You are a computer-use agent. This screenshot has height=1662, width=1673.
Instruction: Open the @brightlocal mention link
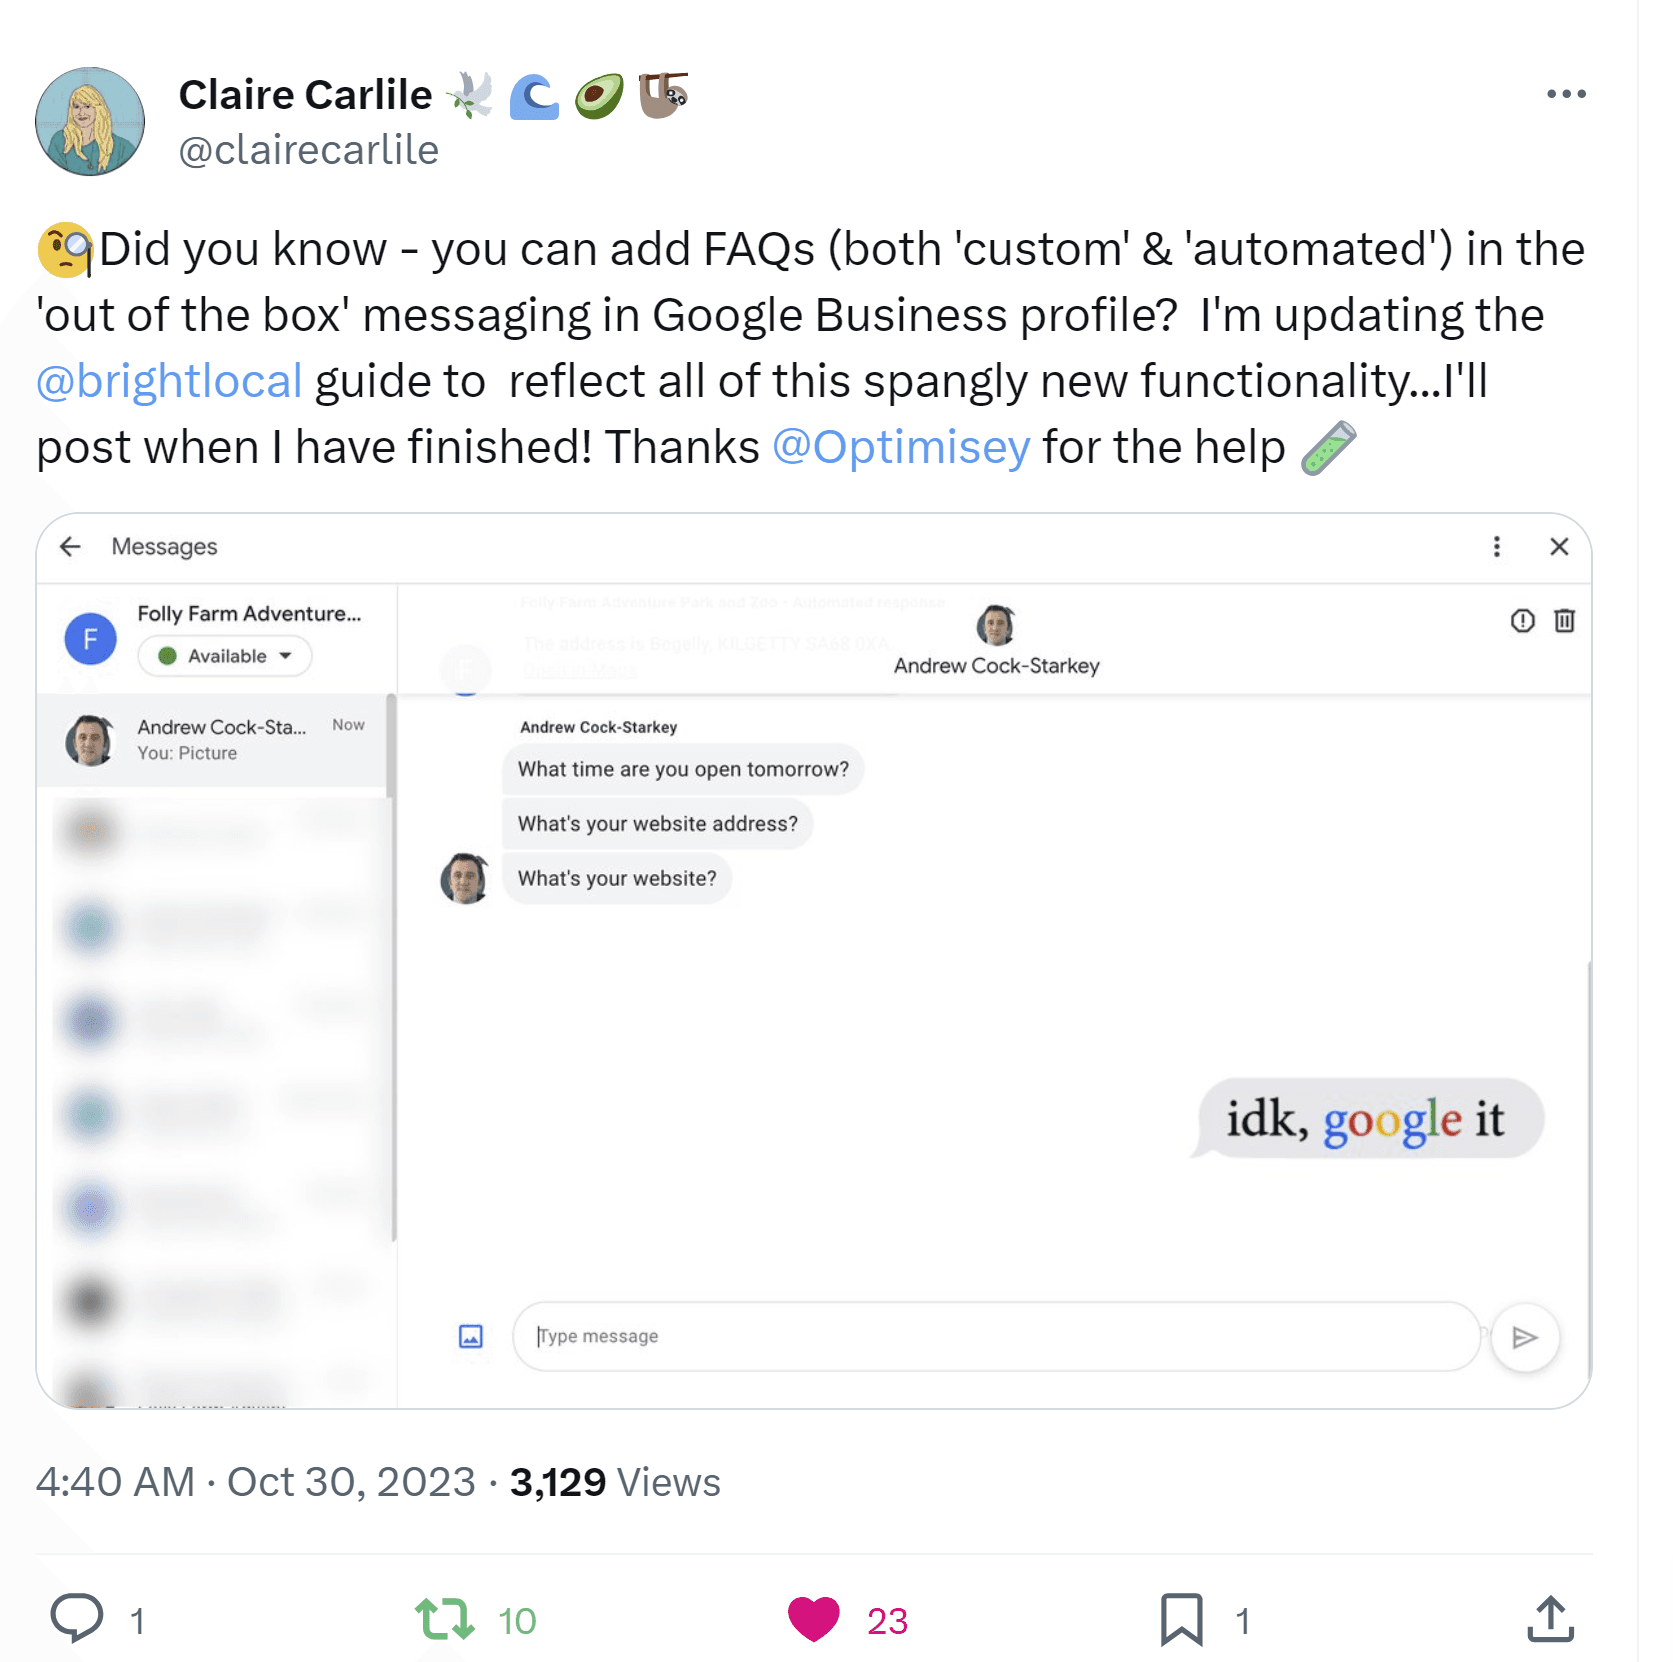pos(169,381)
